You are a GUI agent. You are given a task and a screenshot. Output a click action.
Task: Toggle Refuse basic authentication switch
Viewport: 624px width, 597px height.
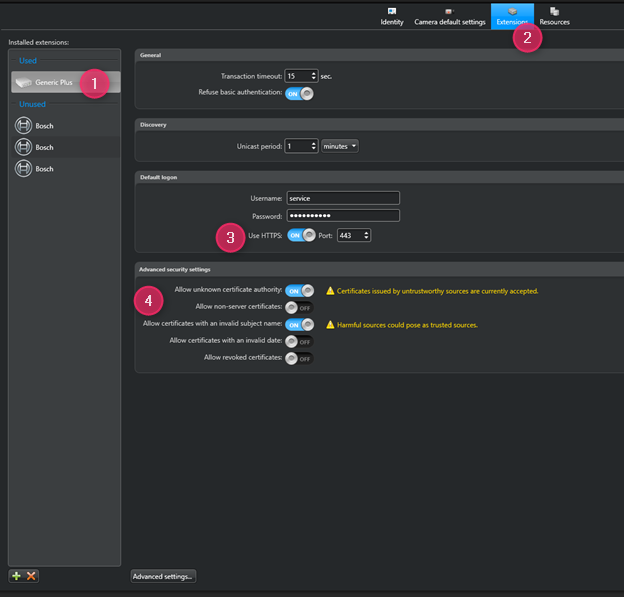click(x=300, y=93)
